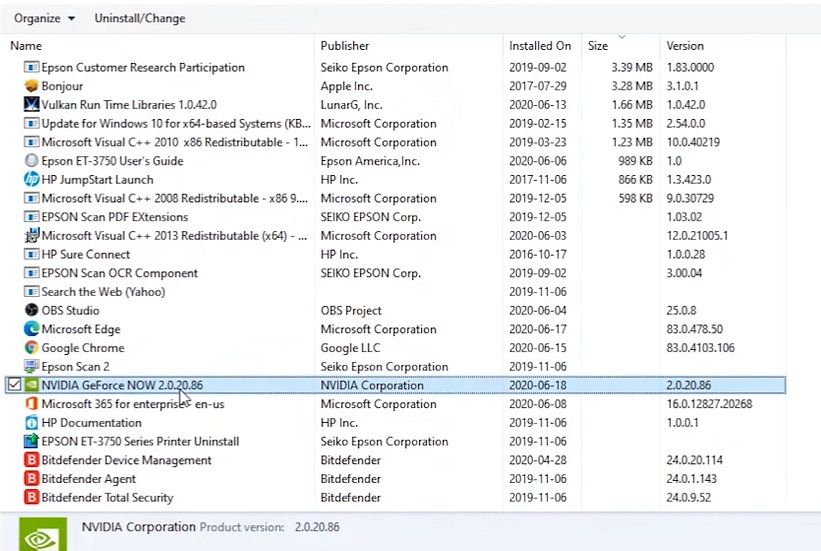Click the NVIDIA Corporation publisher cell in list
The width and height of the screenshot is (821, 551).
372,385
